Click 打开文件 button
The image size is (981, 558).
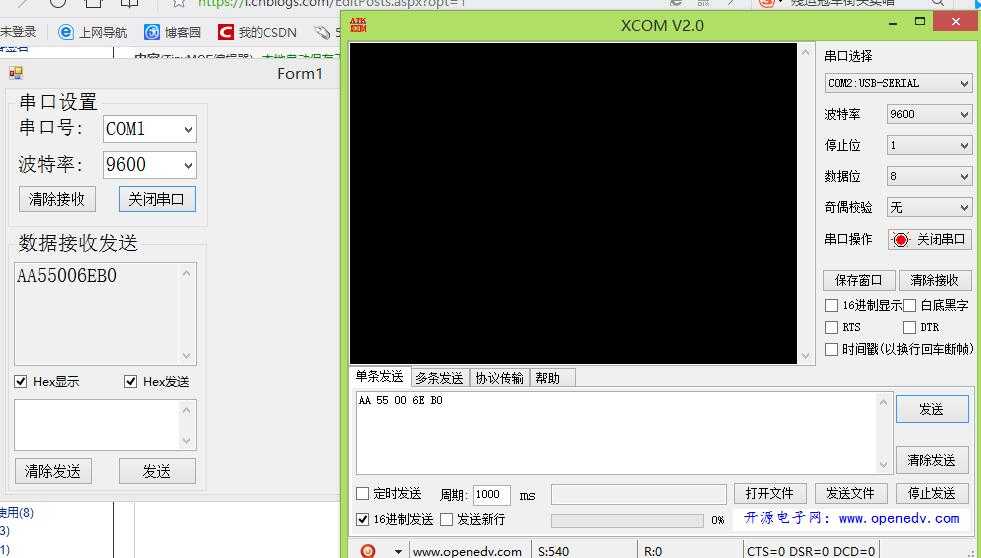coord(770,494)
